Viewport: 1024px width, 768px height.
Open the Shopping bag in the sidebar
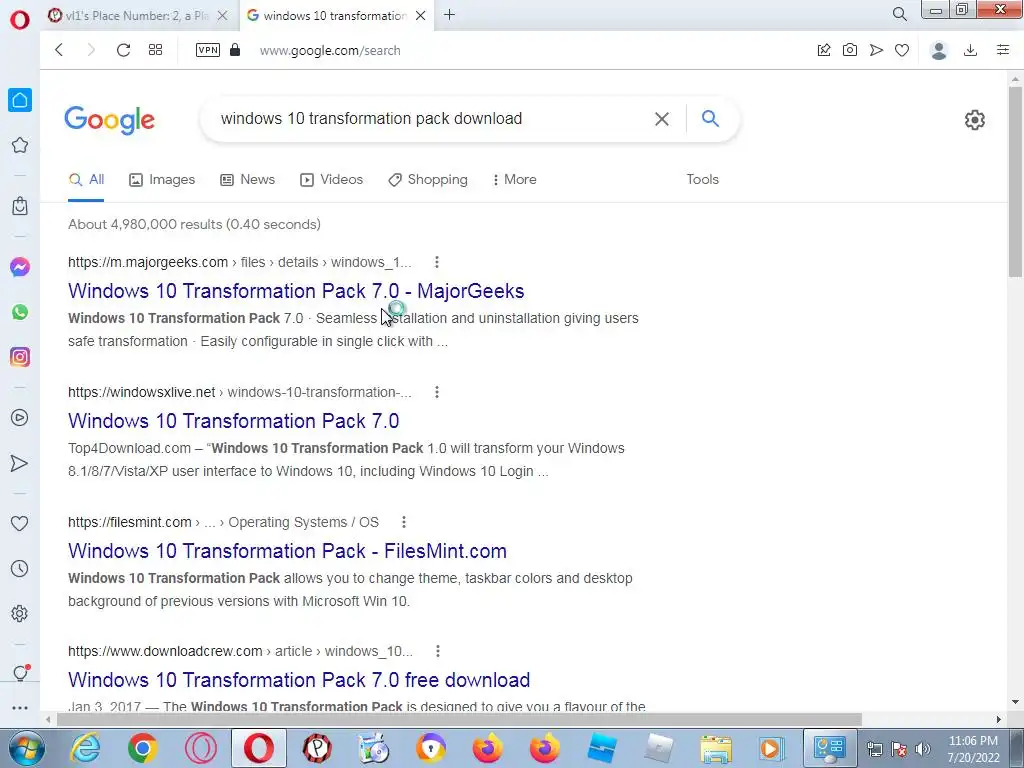click(x=20, y=206)
